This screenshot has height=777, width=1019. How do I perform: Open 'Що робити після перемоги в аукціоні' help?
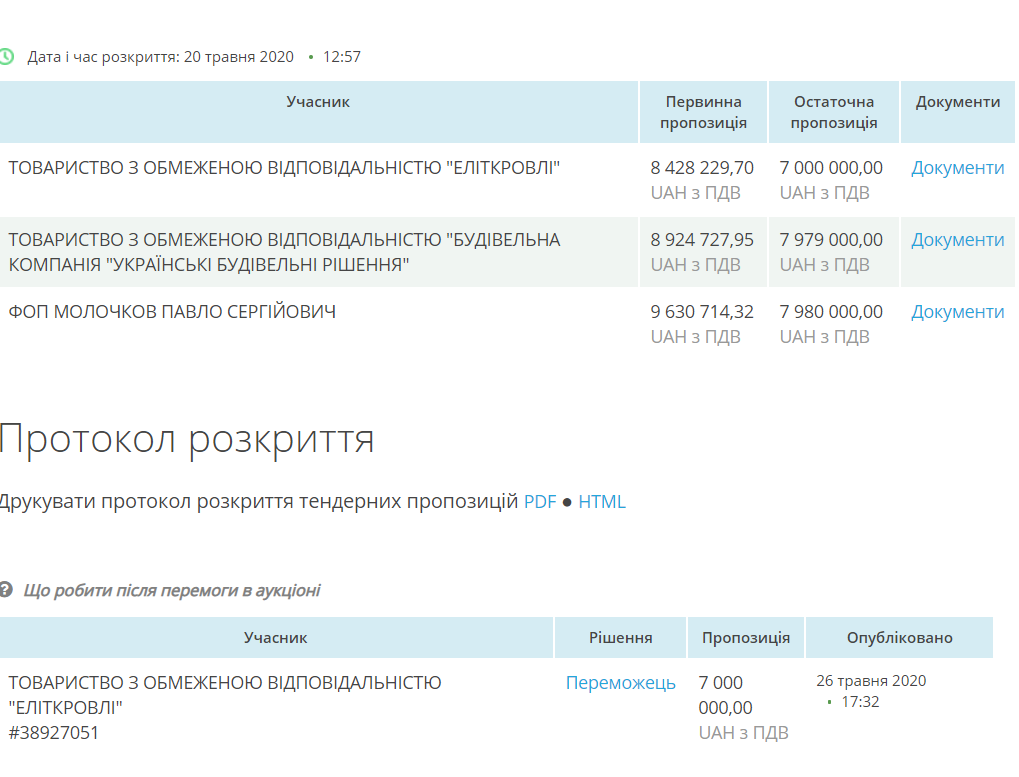click(172, 590)
